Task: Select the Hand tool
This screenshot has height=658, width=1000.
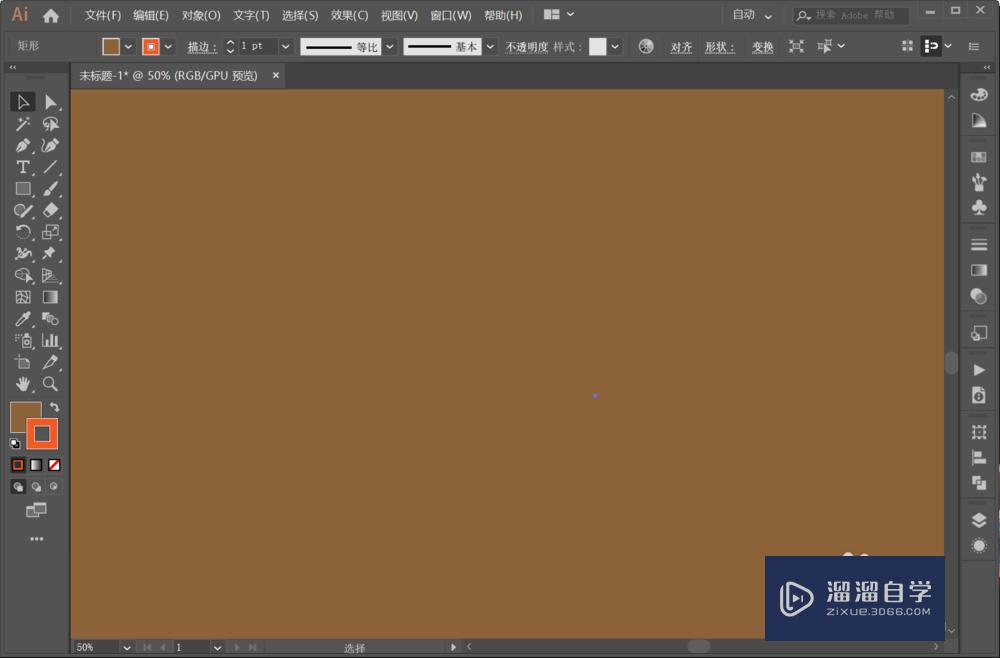Action: (x=23, y=384)
